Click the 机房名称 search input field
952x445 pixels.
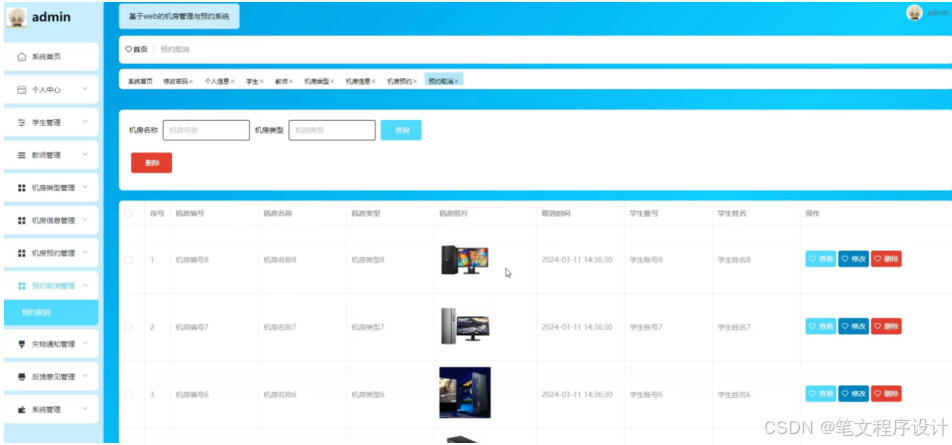[x=206, y=131]
